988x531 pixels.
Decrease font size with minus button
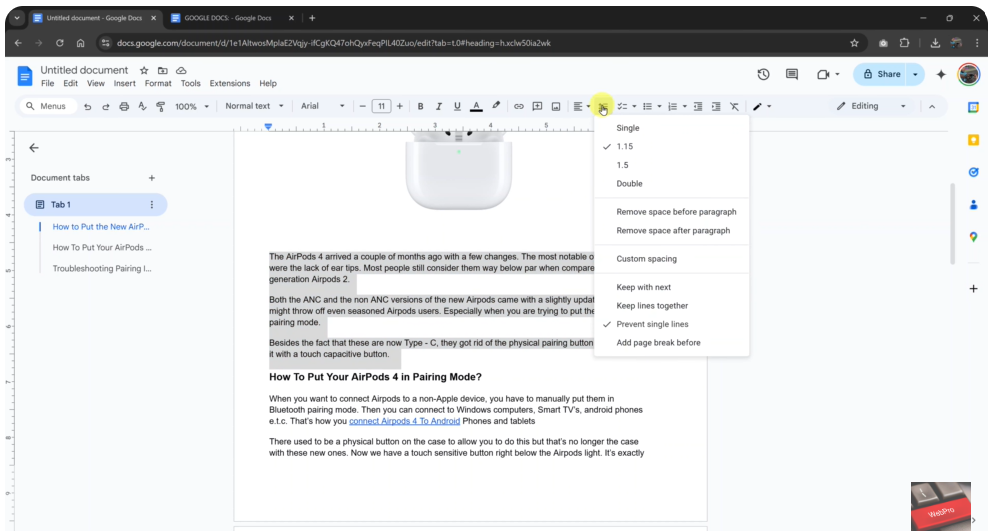point(362,106)
